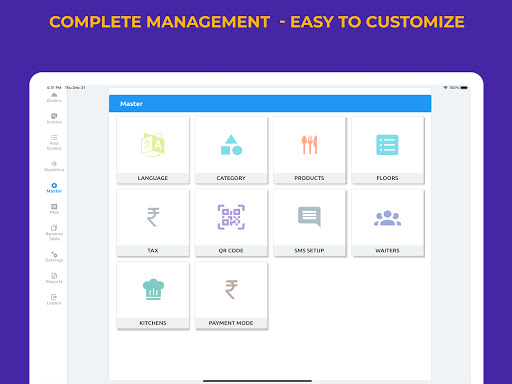Go to Orders in the sidebar
This screenshot has height=384, width=512.
click(54, 98)
